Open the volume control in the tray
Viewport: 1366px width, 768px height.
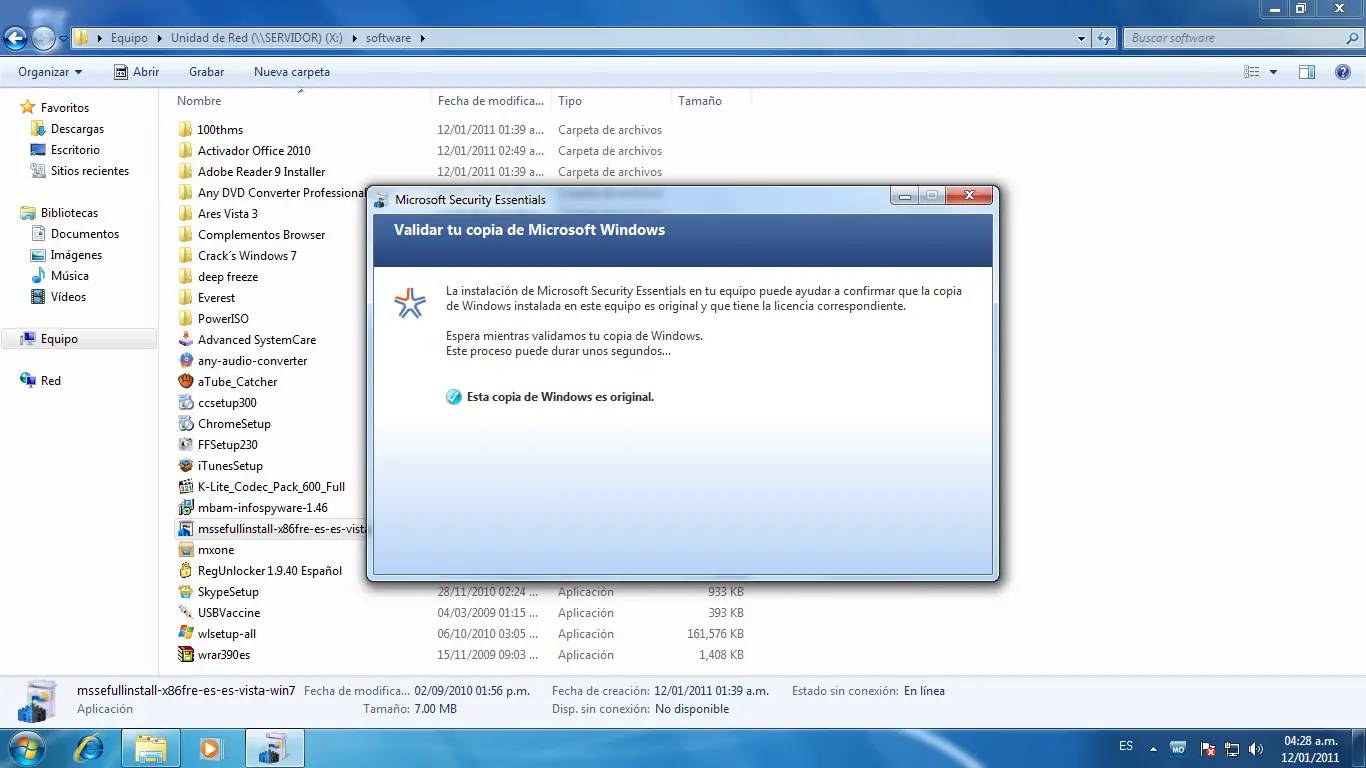pyautogui.click(x=1256, y=748)
